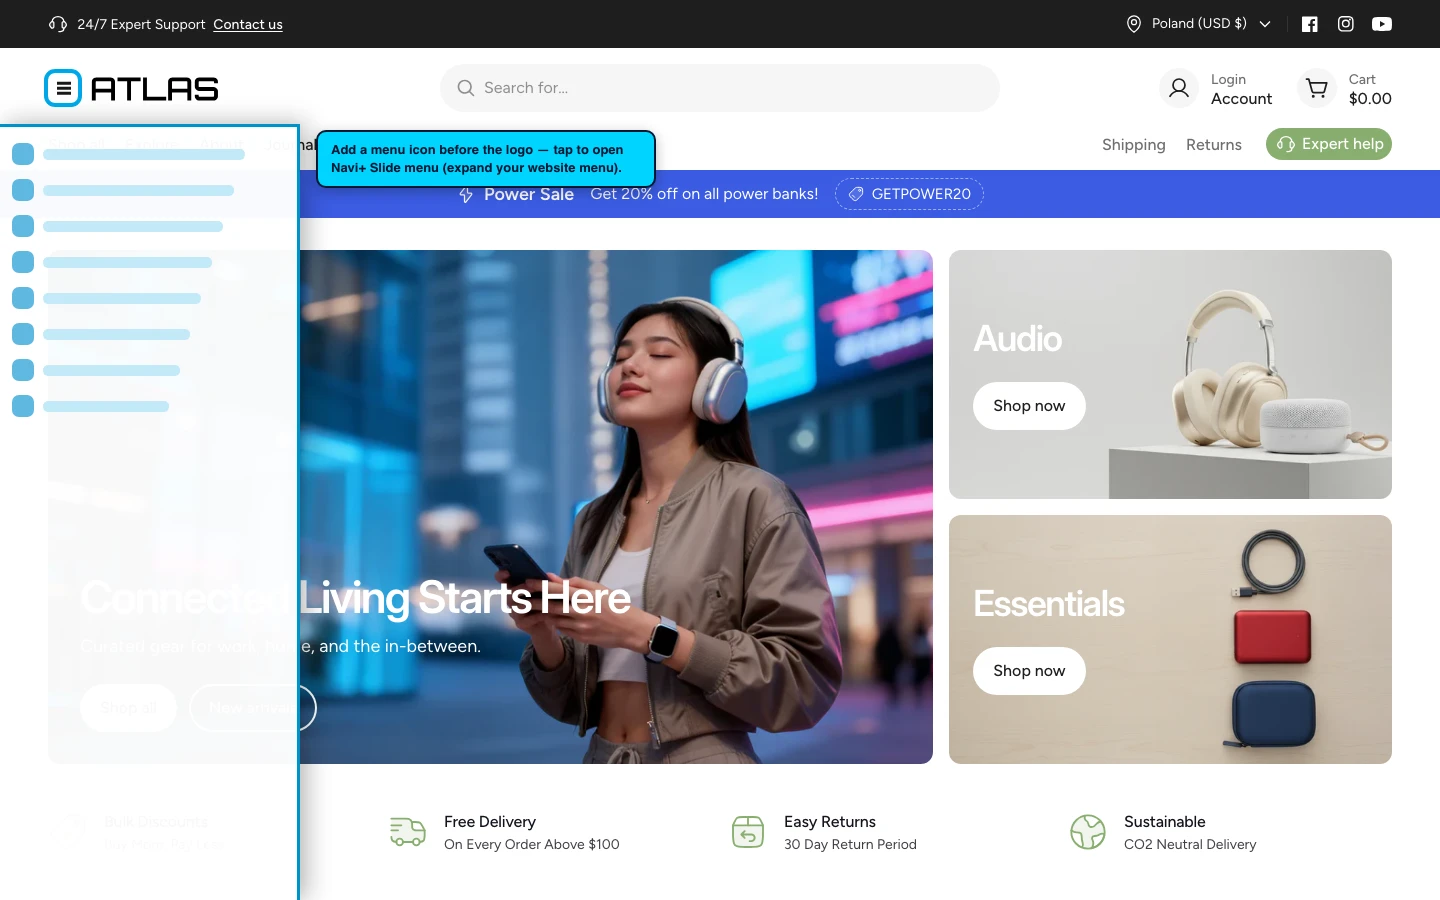Click the Easy Returns box icon
Image resolution: width=1440 pixels, height=900 pixels.
point(748,832)
